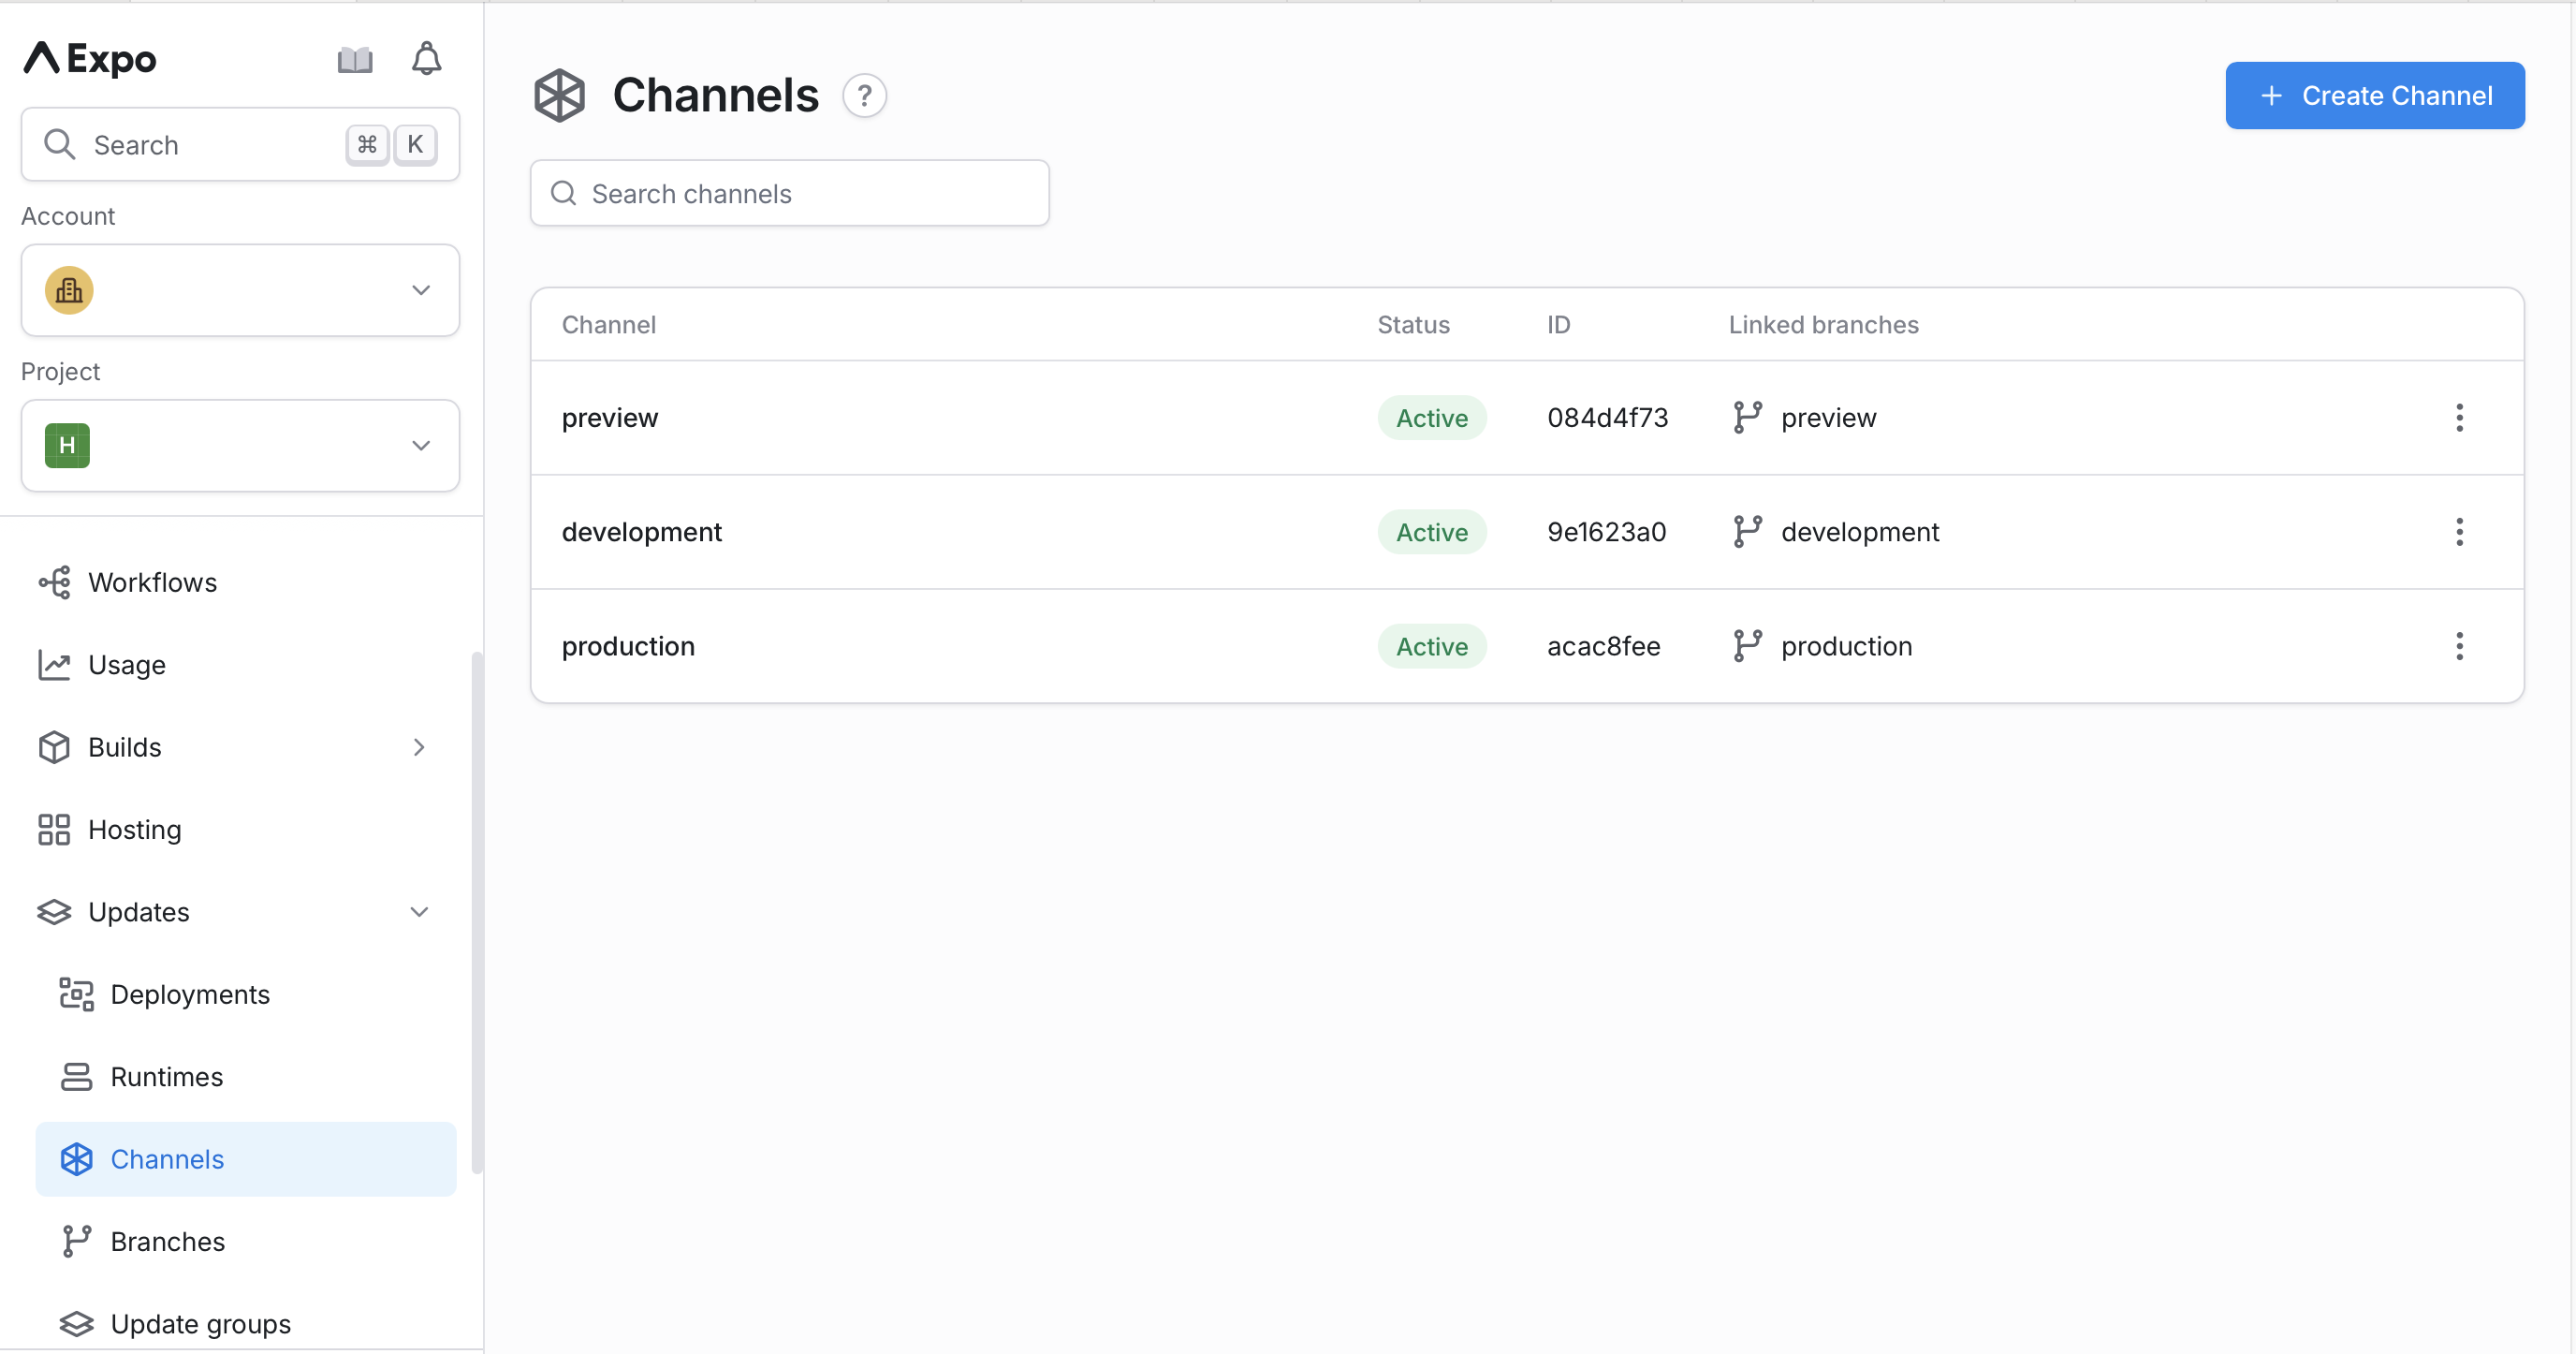Click the Hosting grid icon
The width and height of the screenshot is (2576, 1354).
[x=54, y=830]
